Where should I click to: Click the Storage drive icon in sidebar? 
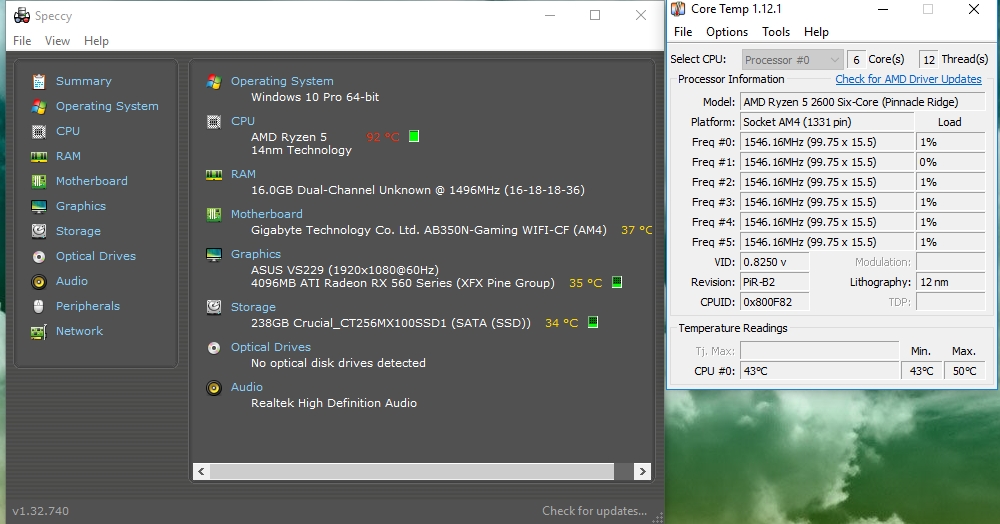[39, 231]
